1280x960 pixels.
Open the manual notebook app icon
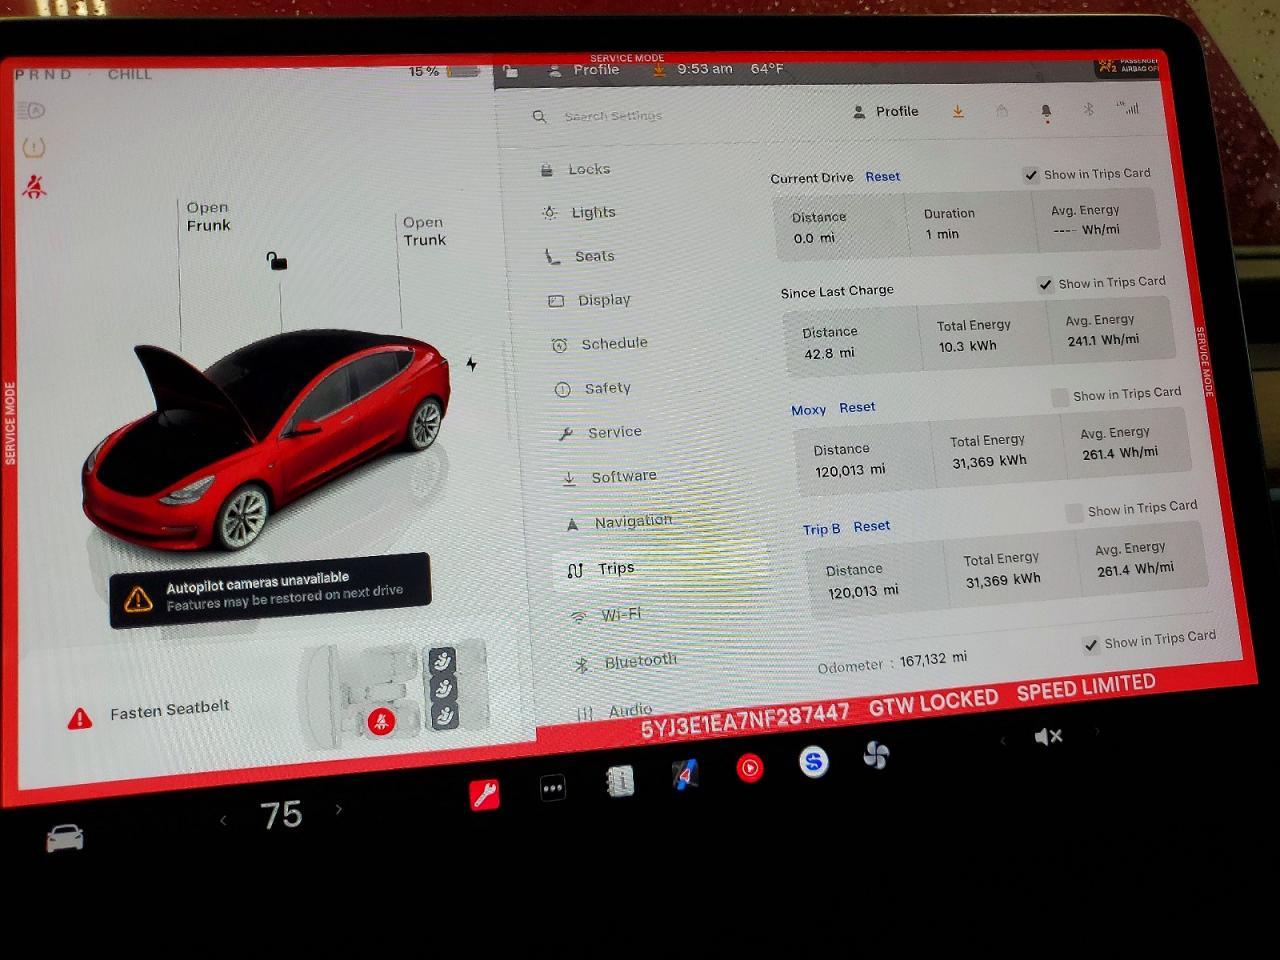619,780
